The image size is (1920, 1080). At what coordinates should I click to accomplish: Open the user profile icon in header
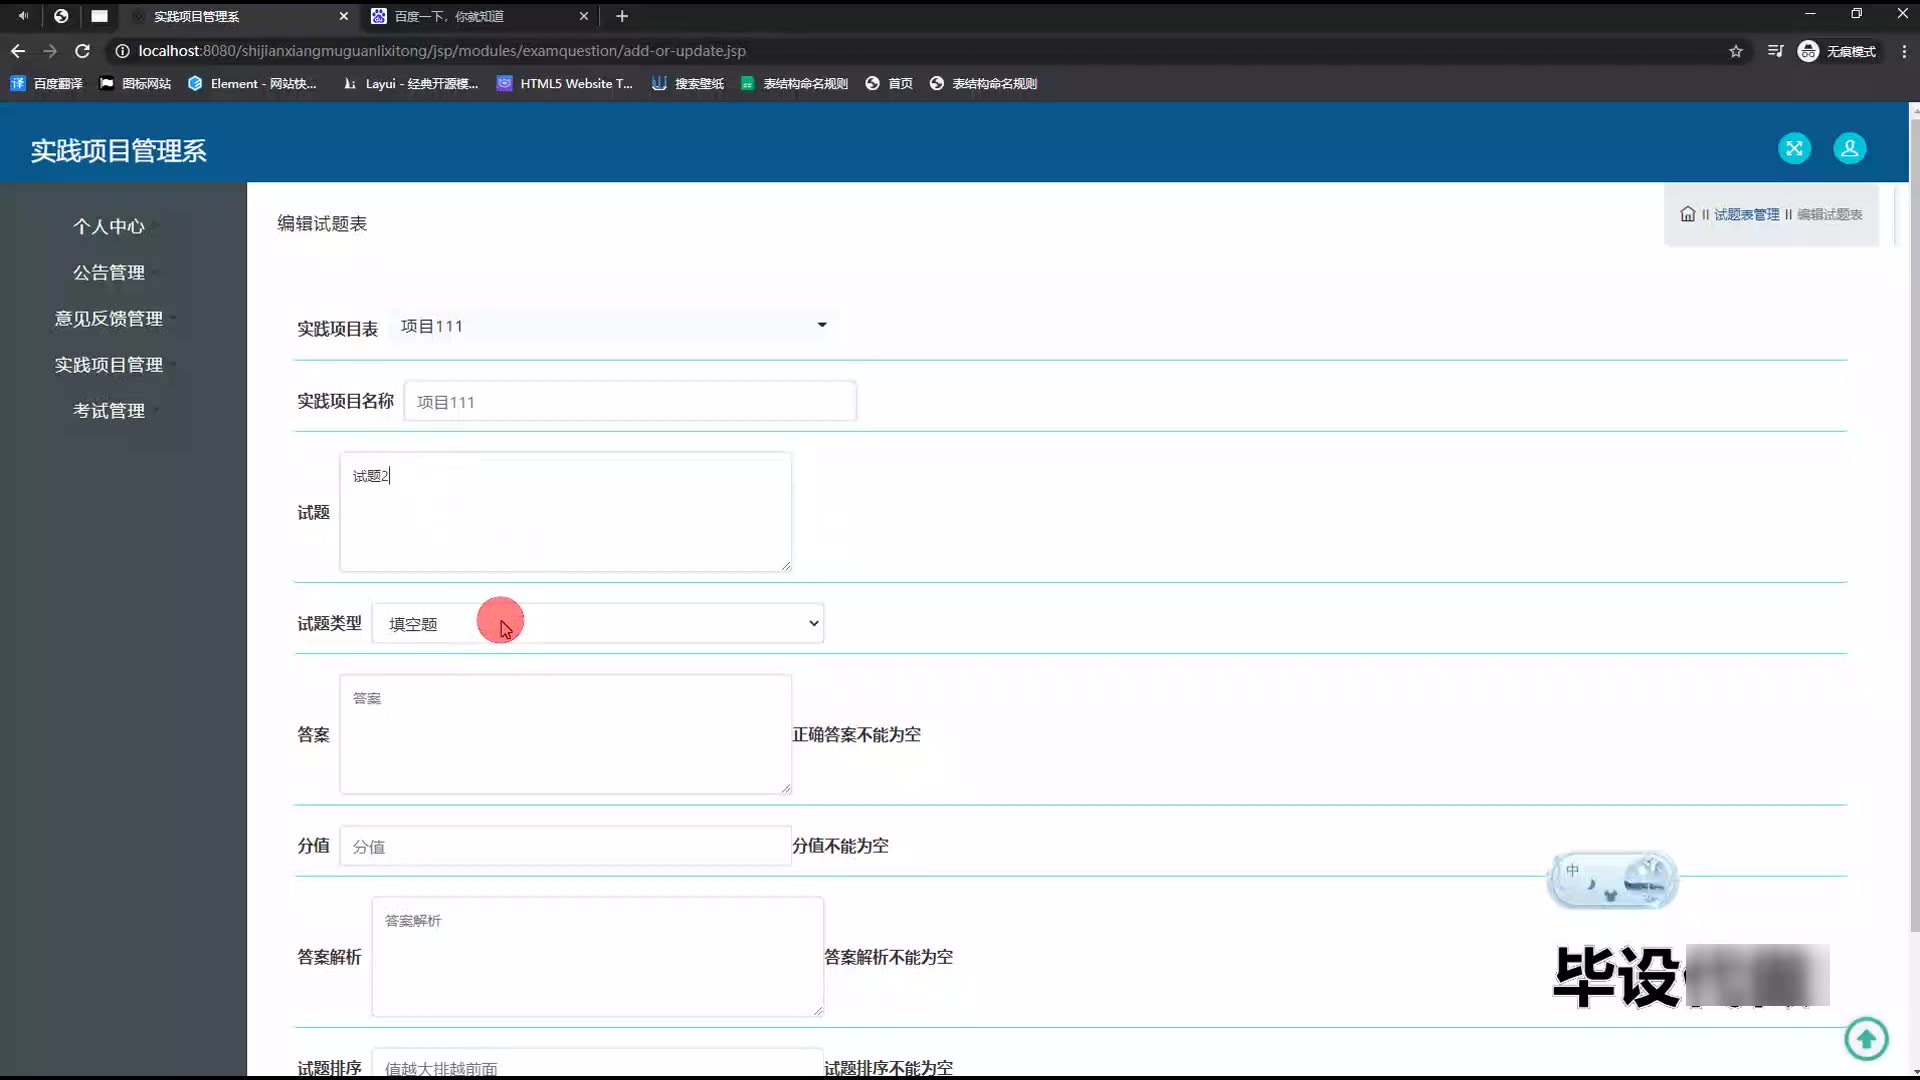[x=1849, y=149]
